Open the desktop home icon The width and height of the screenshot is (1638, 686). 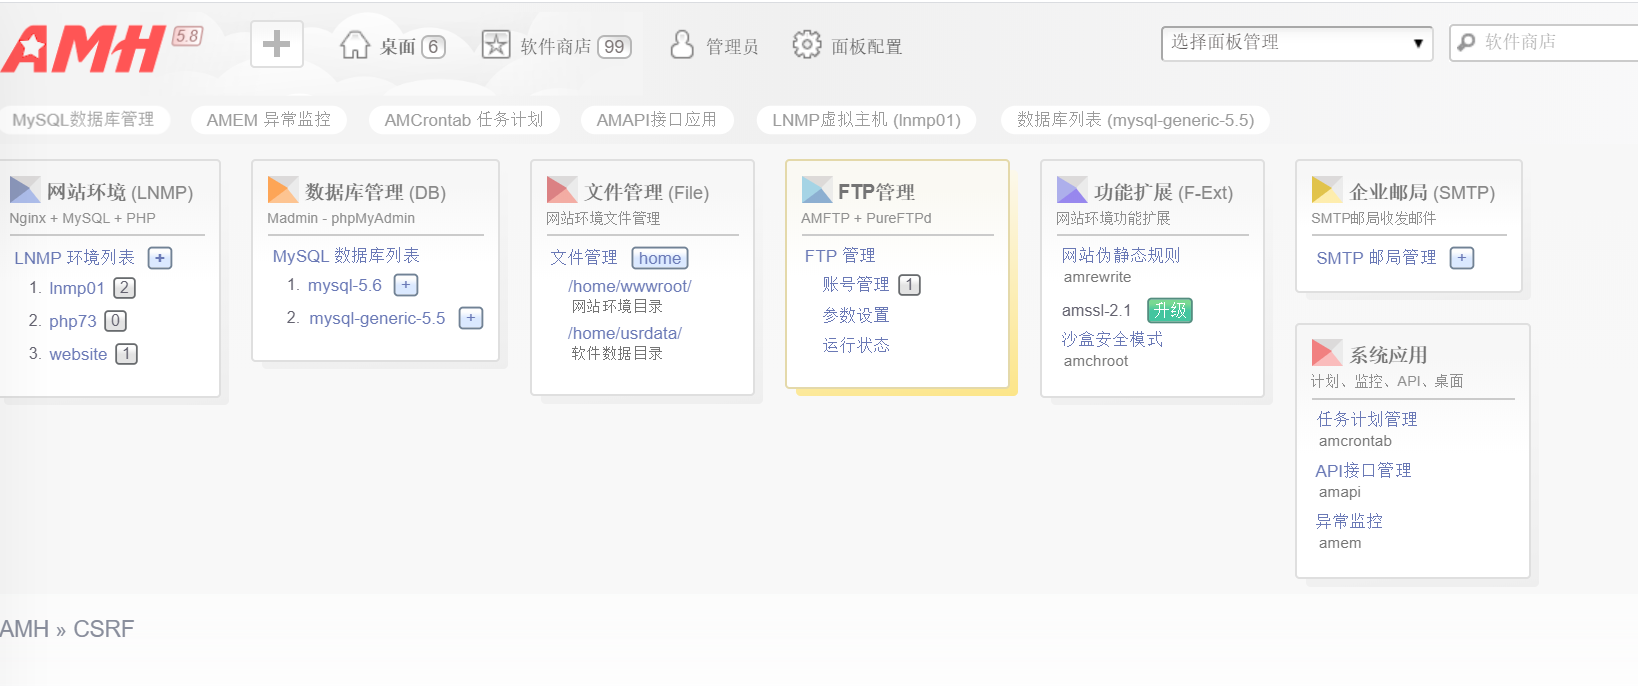355,45
